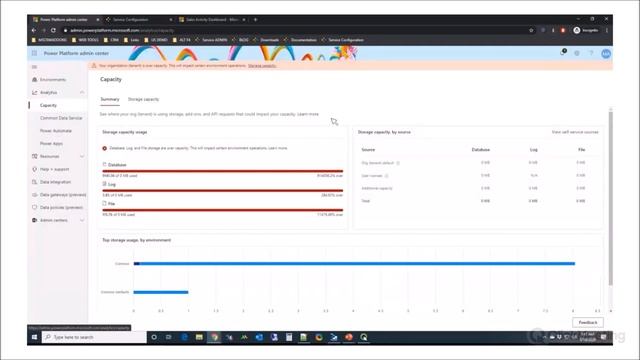Select the Summary tab
The image size is (640, 360).
[x=110, y=99]
